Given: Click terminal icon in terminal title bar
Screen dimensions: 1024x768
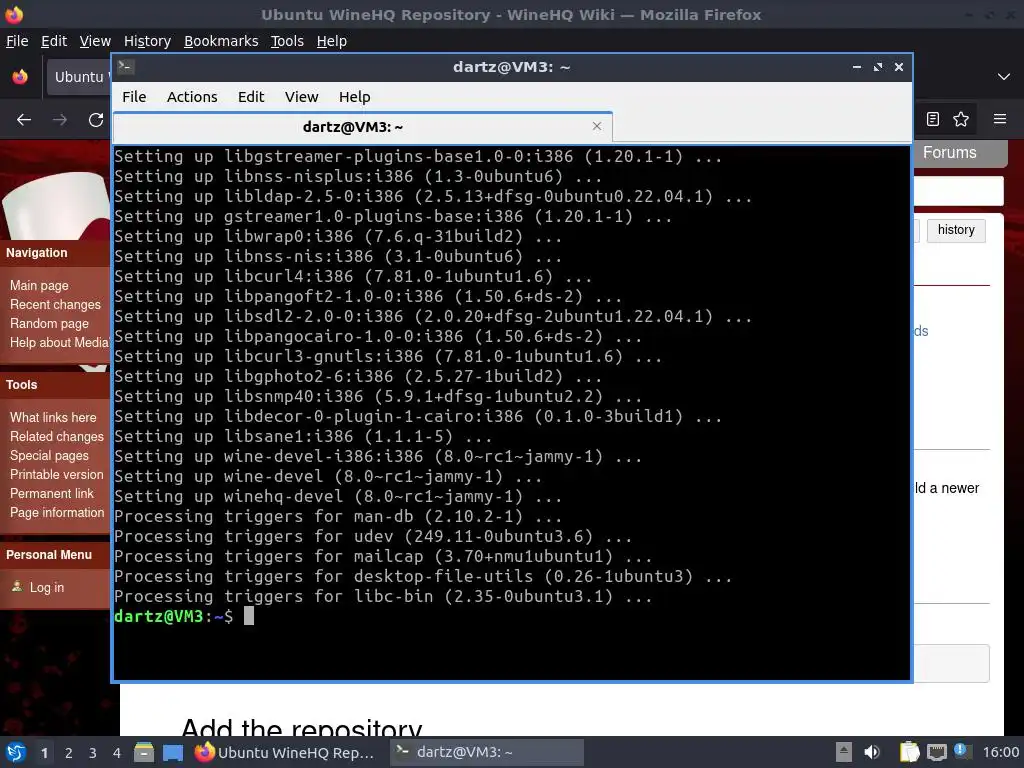Looking at the screenshot, I should coord(126,67).
